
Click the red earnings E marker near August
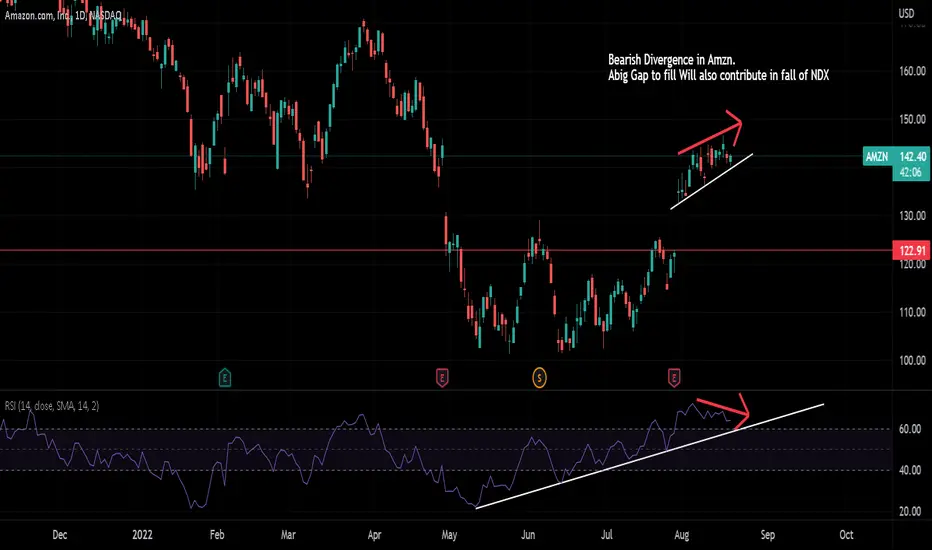[x=673, y=378]
